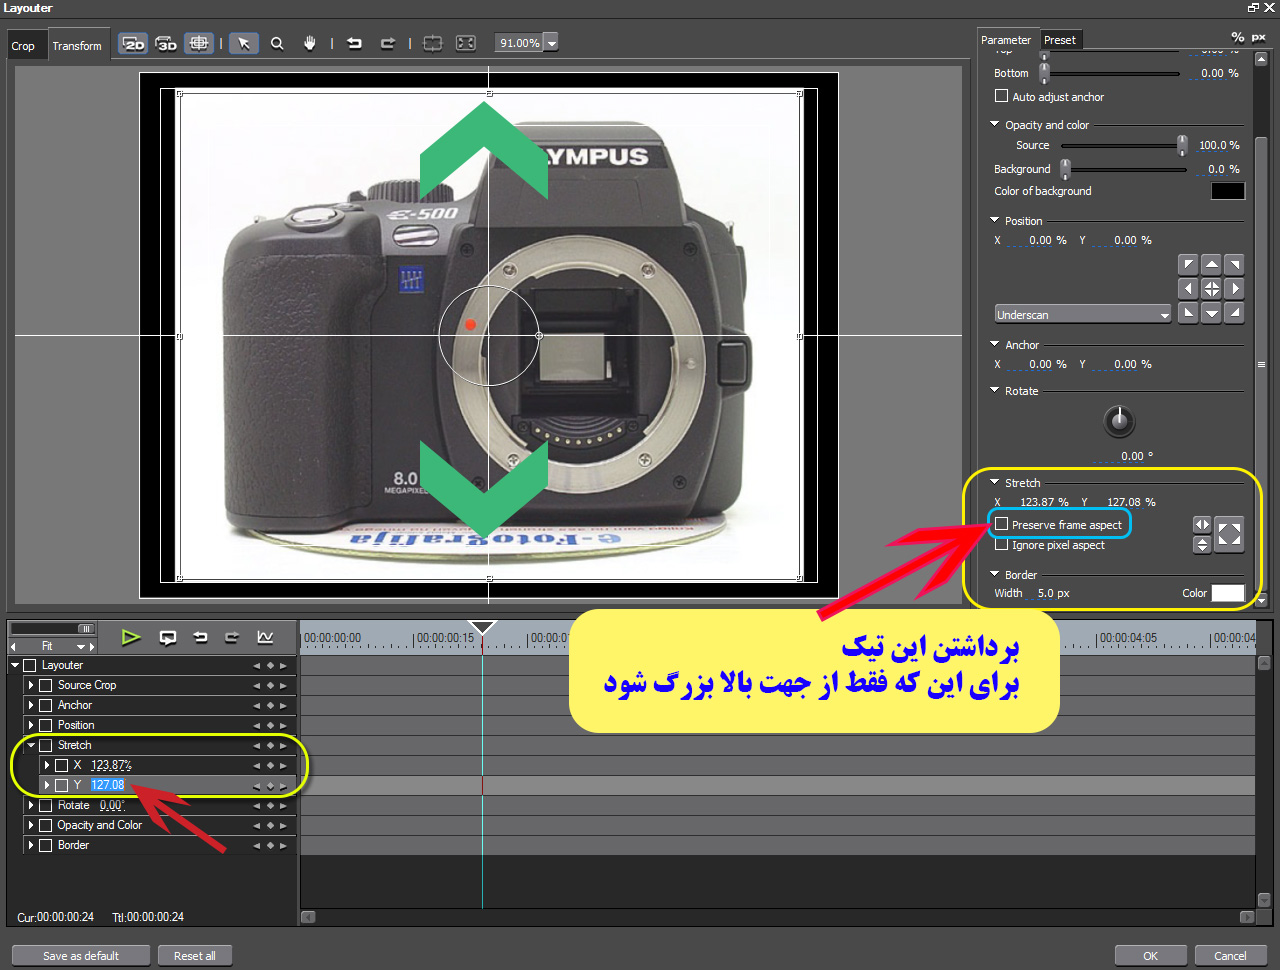Image resolution: width=1280 pixels, height=970 pixels.
Task: Collapse the Stretch tree row
Action: click(x=31, y=745)
